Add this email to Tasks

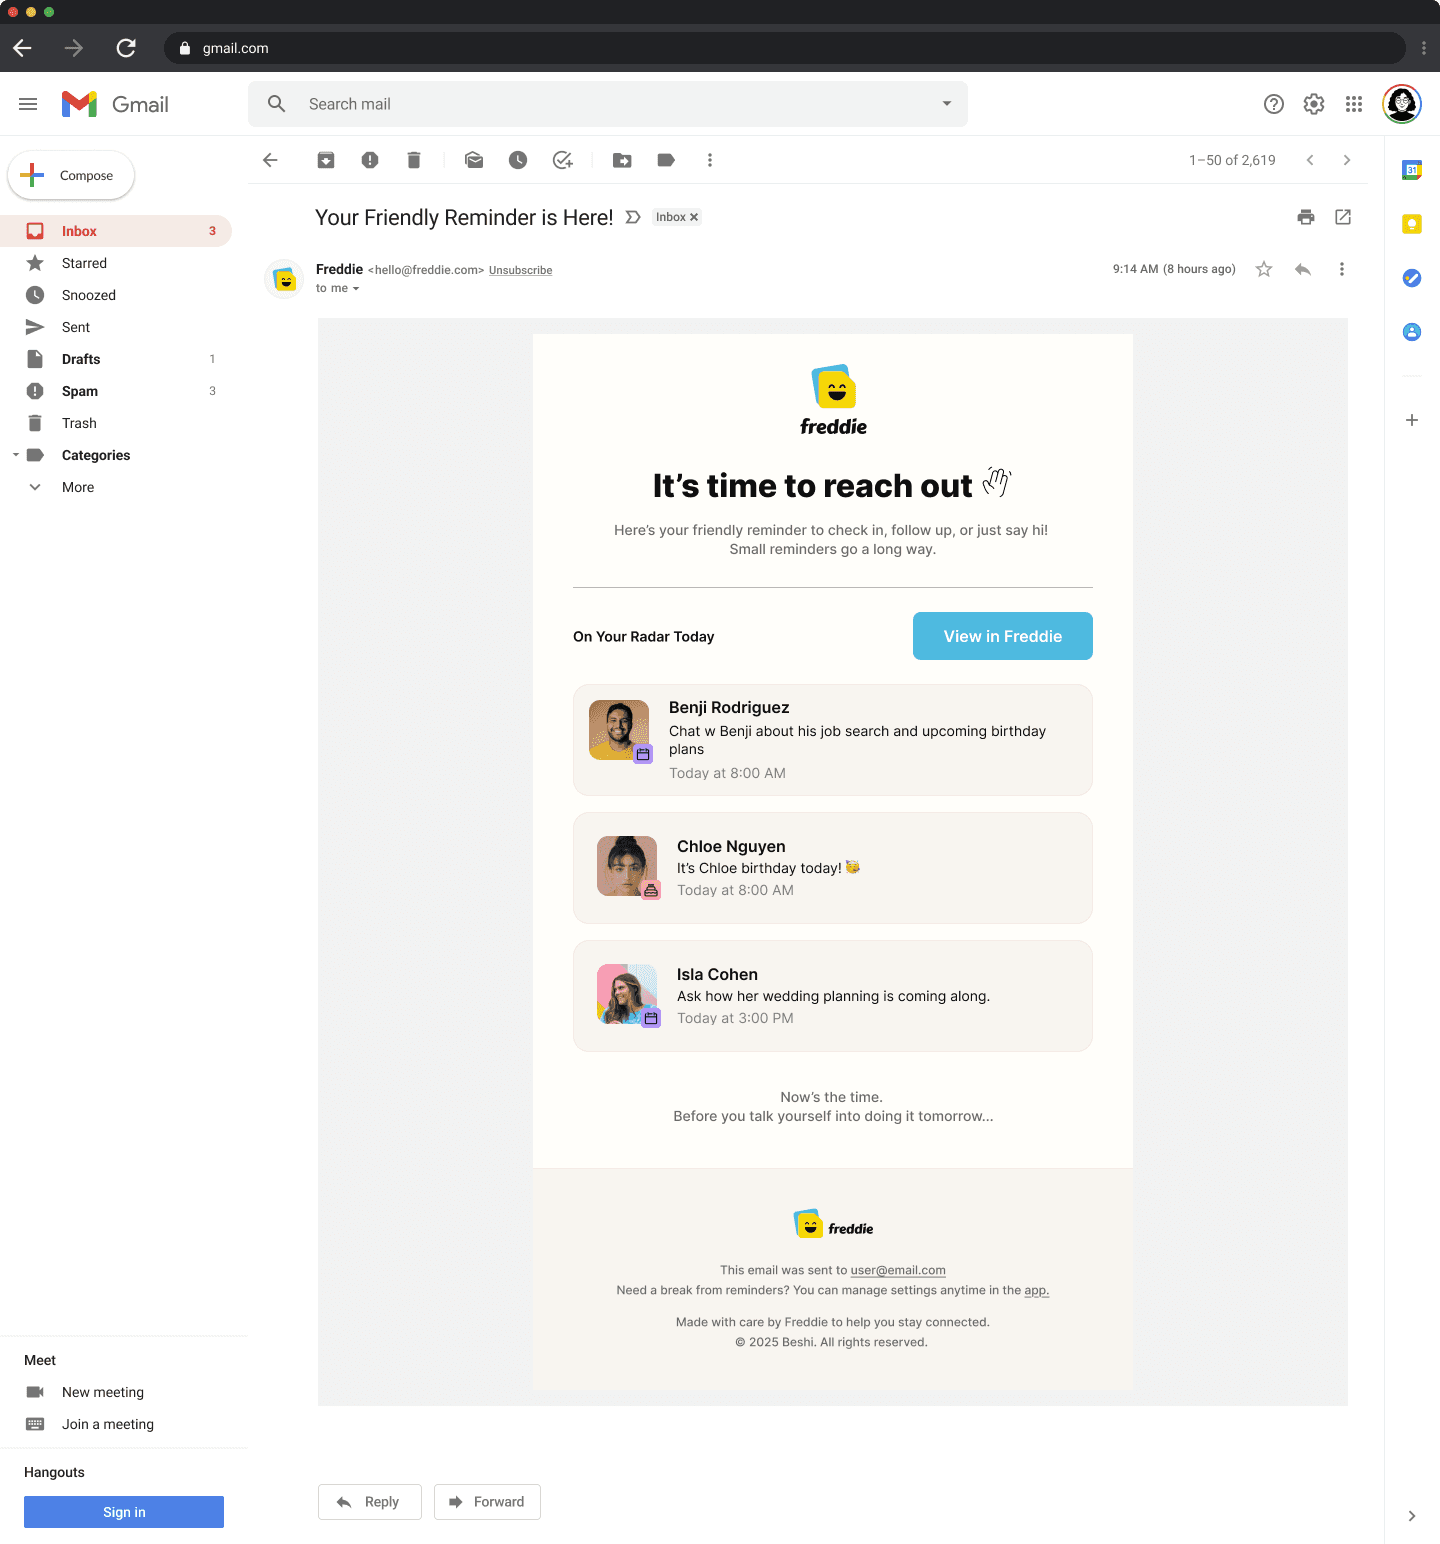[x=563, y=160]
